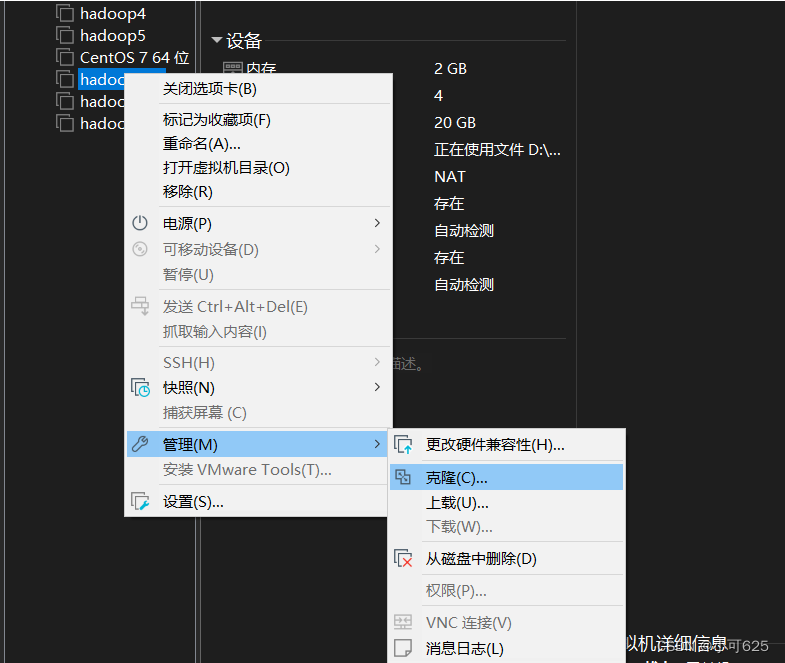
Task: Click the 20 GB disk value
Action: click(455, 123)
